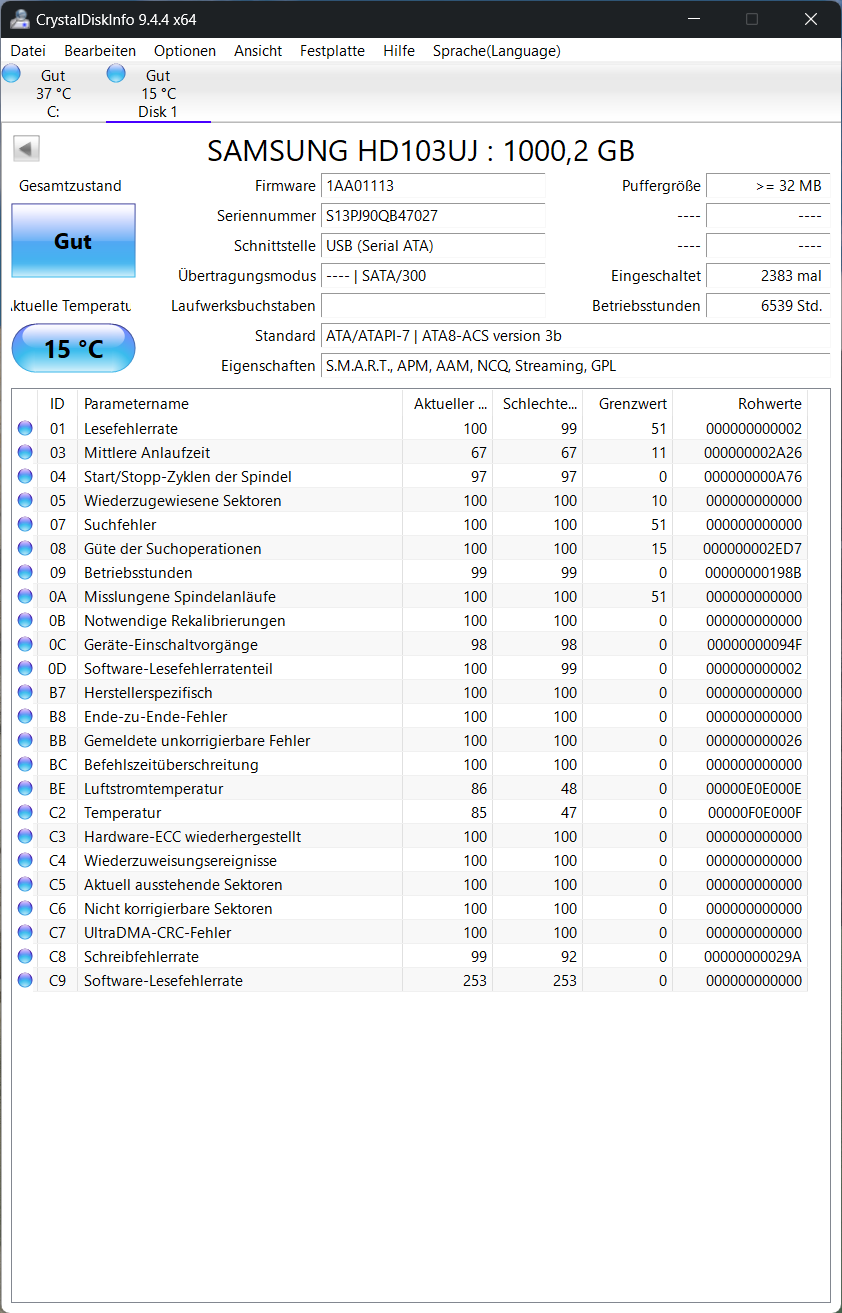Click status orb for Geräte-Einschaltvorgänge
The width and height of the screenshot is (842, 1313).
pos(25,644)
